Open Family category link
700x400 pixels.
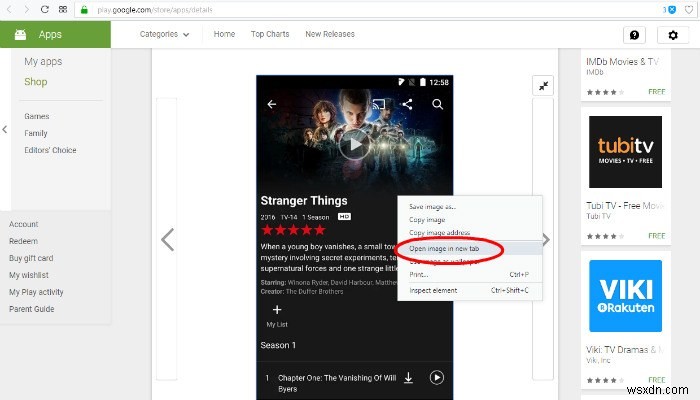point(36,133)
